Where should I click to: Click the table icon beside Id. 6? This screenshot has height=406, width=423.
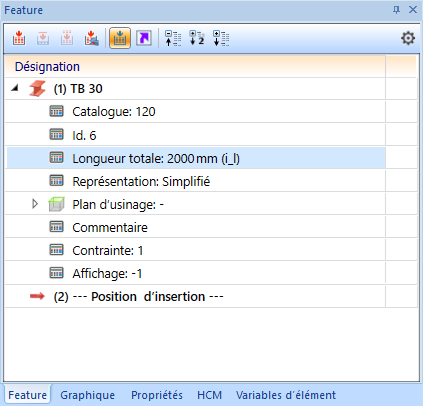(x=56, y=135)
